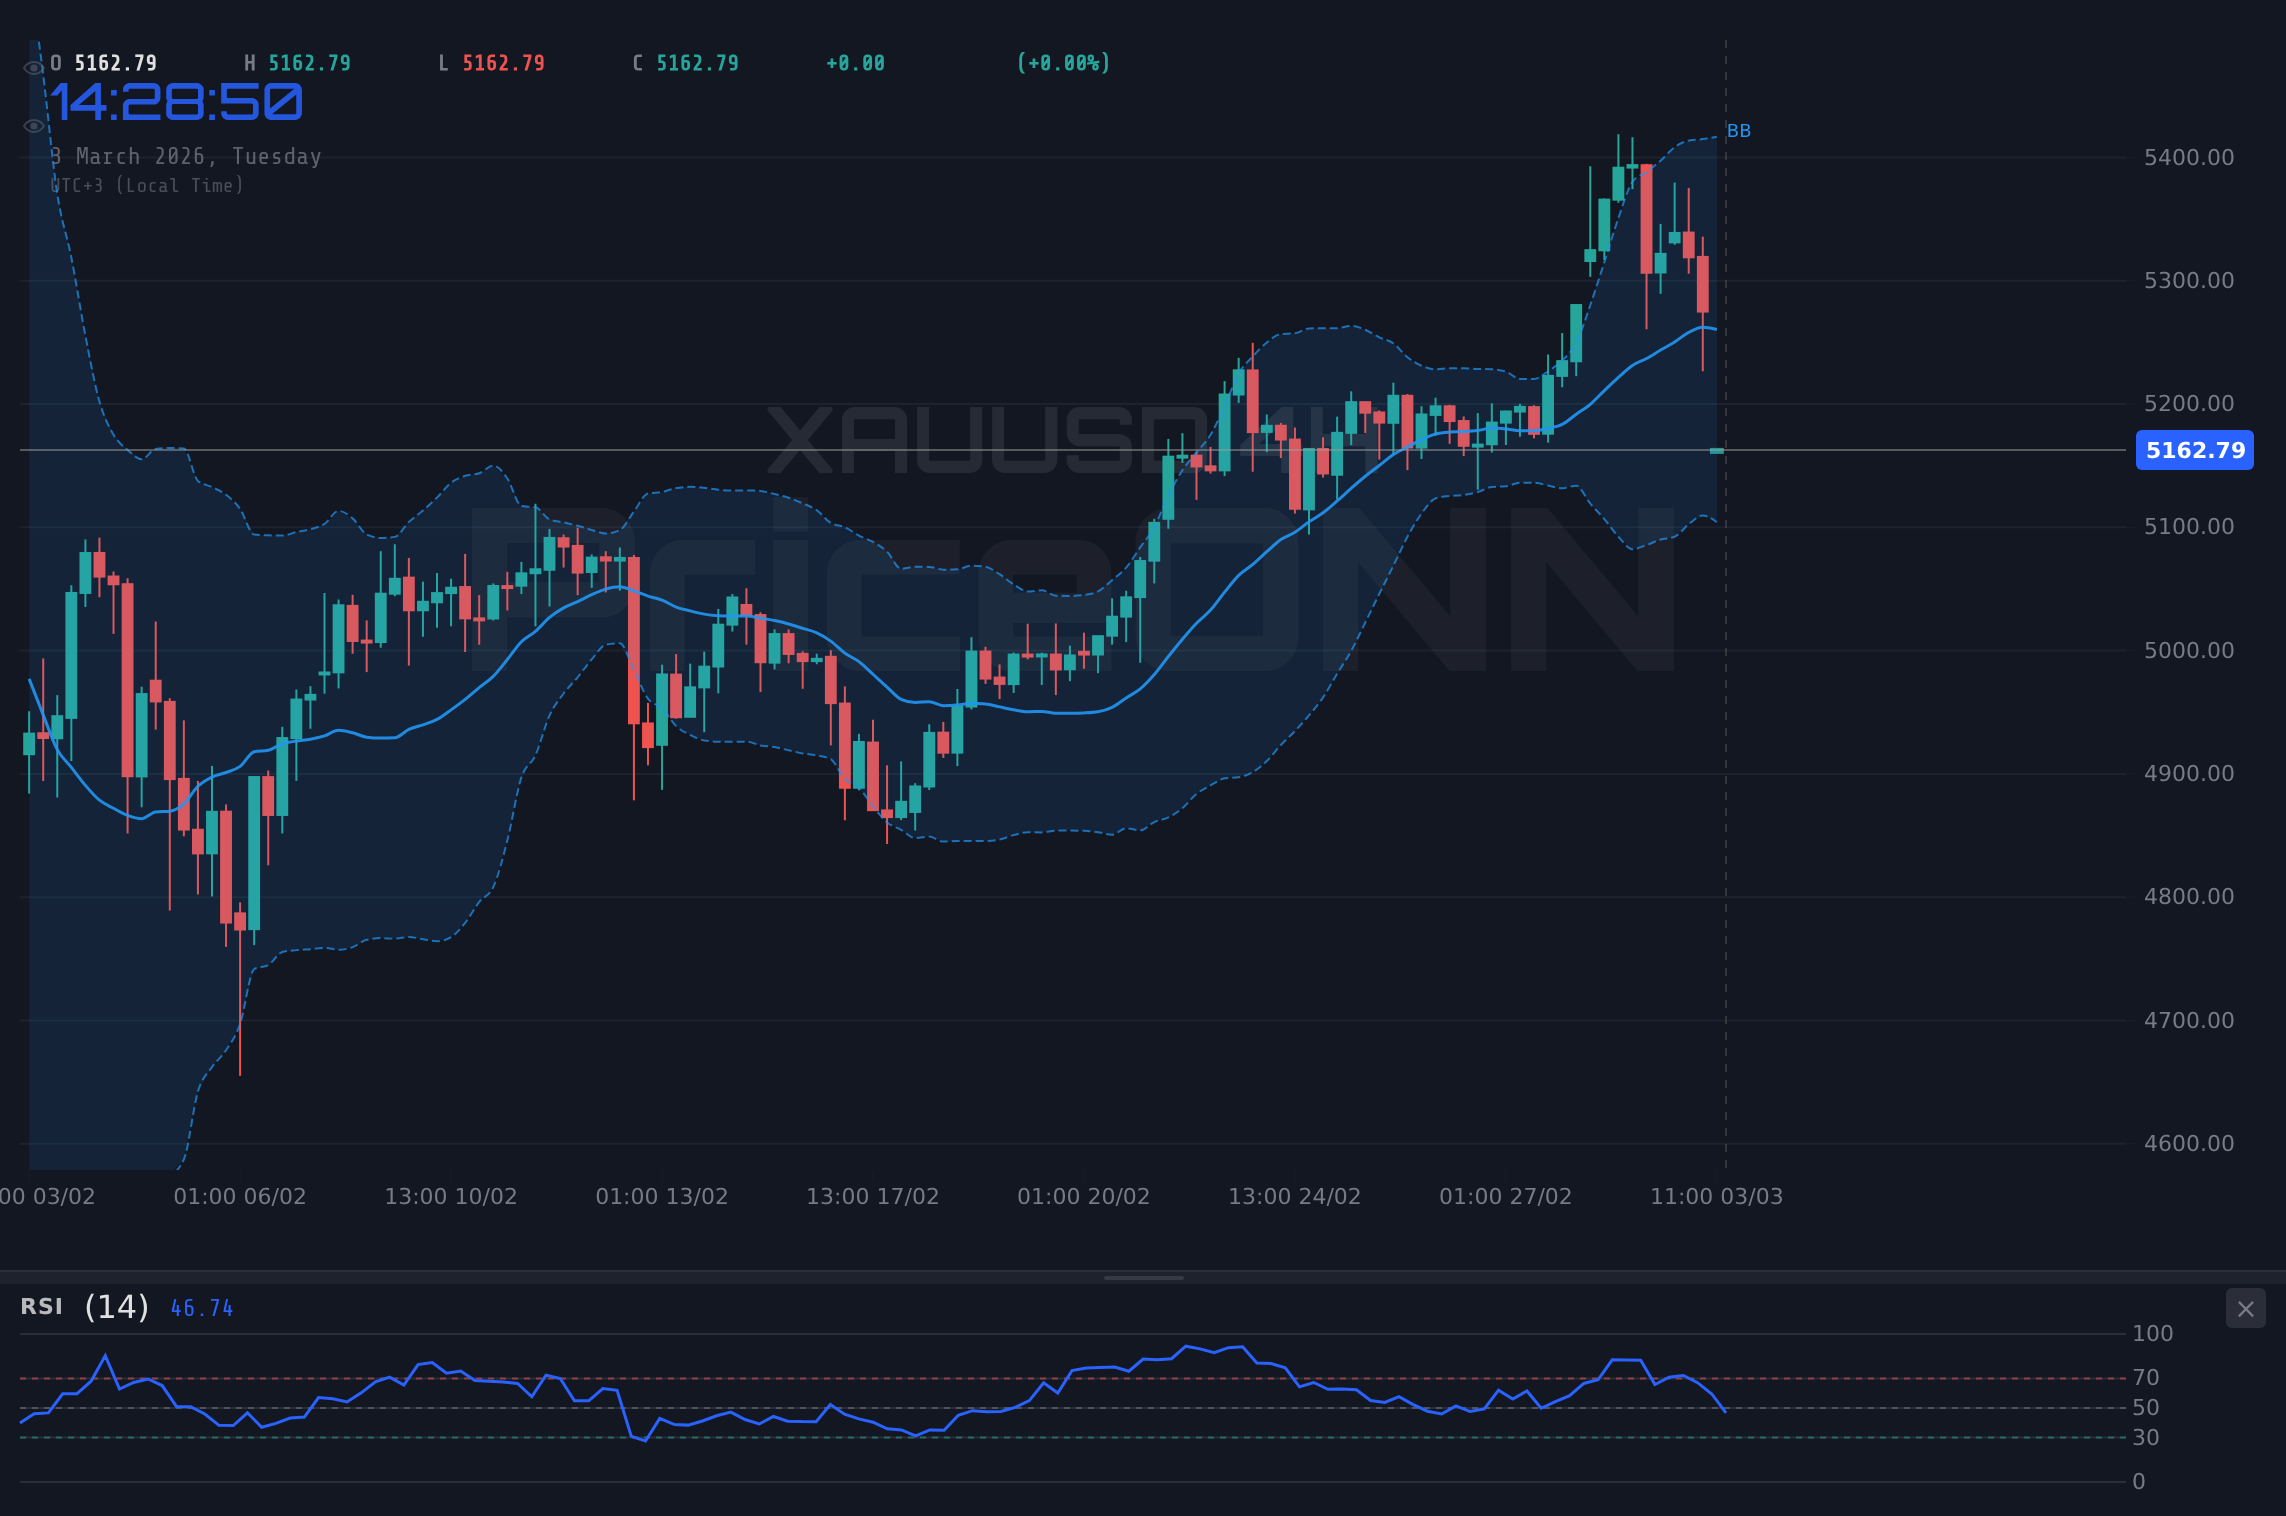Click the RSI value 46.74

point(200,1307)
